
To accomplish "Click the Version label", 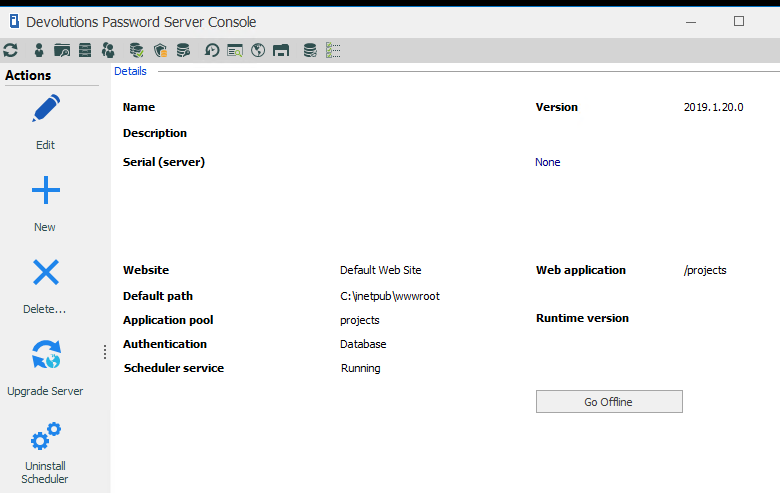I will pos(557,107).
